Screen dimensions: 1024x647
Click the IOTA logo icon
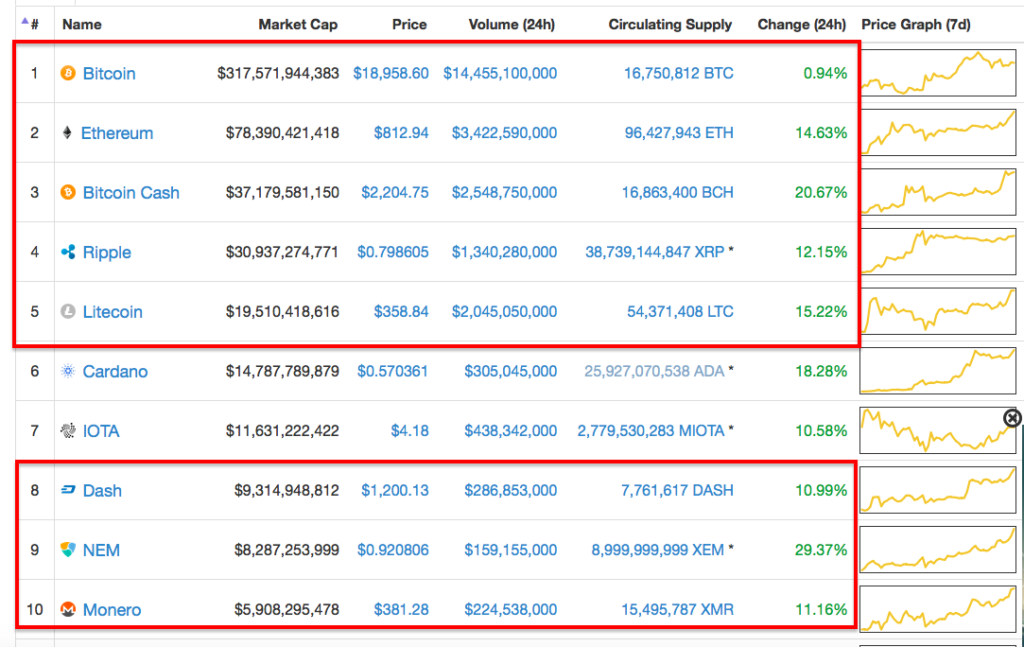68,430
